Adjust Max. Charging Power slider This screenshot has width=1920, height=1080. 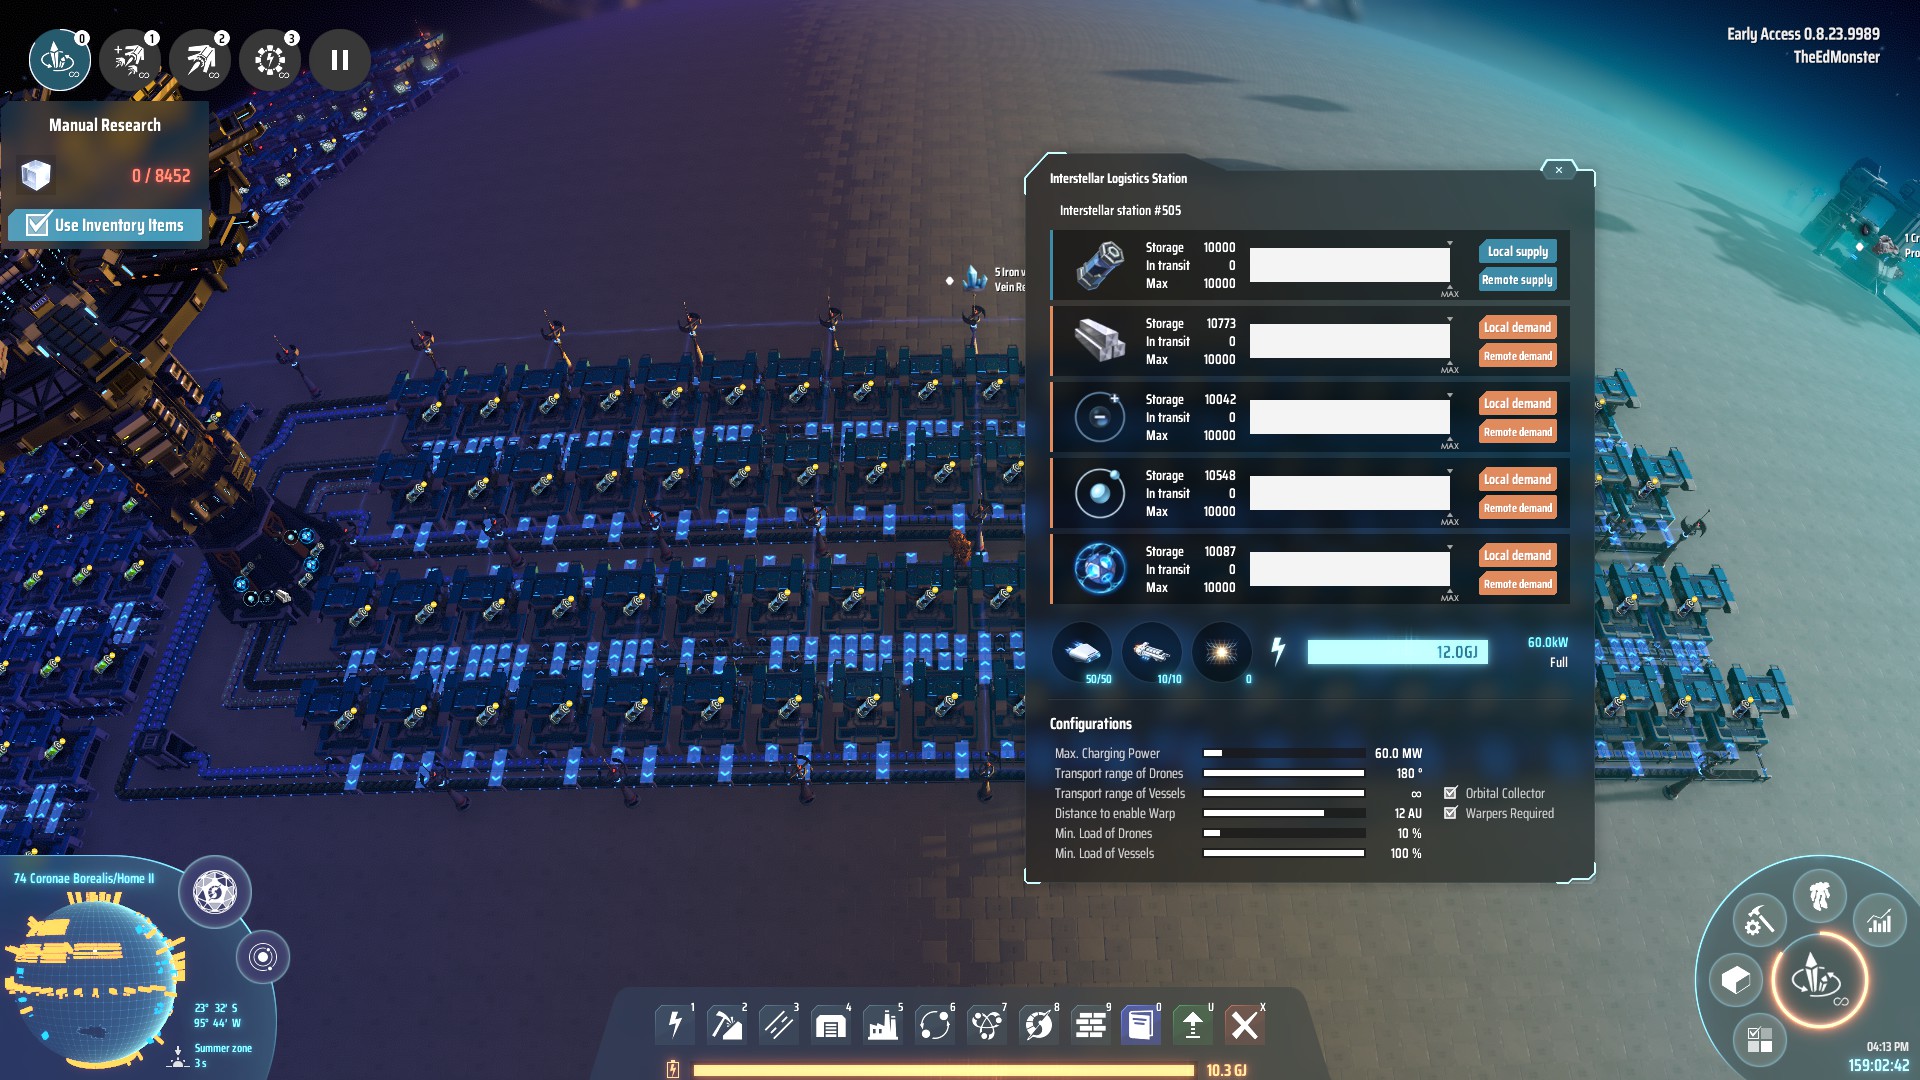click(1284, 753)
